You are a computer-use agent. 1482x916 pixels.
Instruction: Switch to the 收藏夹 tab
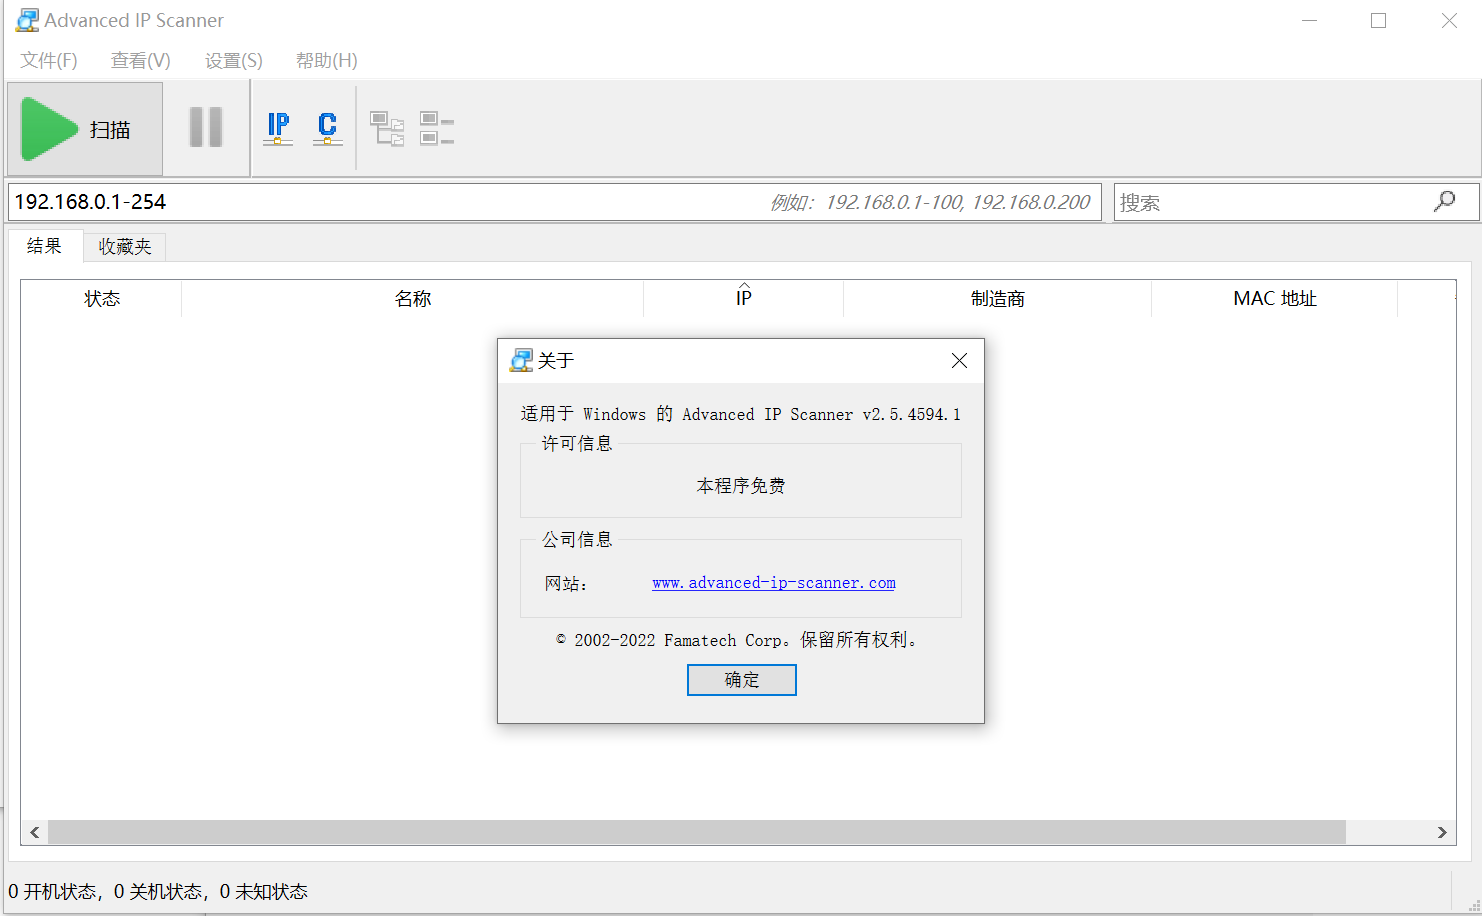click(x=125, y=247)
